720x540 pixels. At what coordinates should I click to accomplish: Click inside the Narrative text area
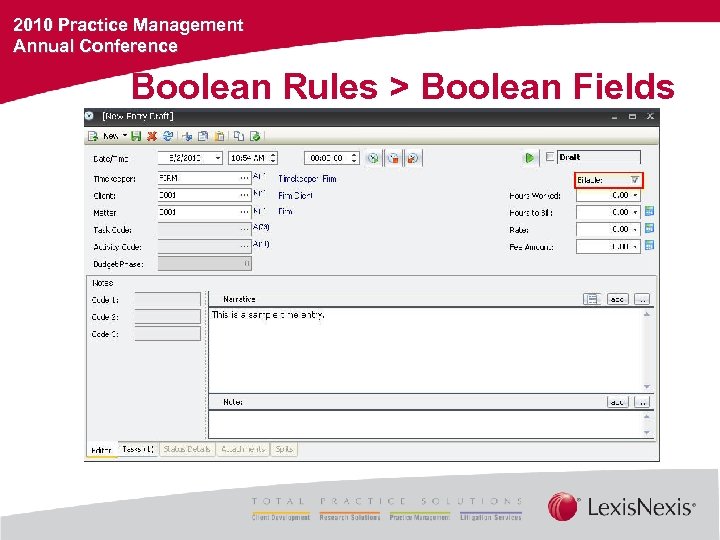[x=426, y=350]
